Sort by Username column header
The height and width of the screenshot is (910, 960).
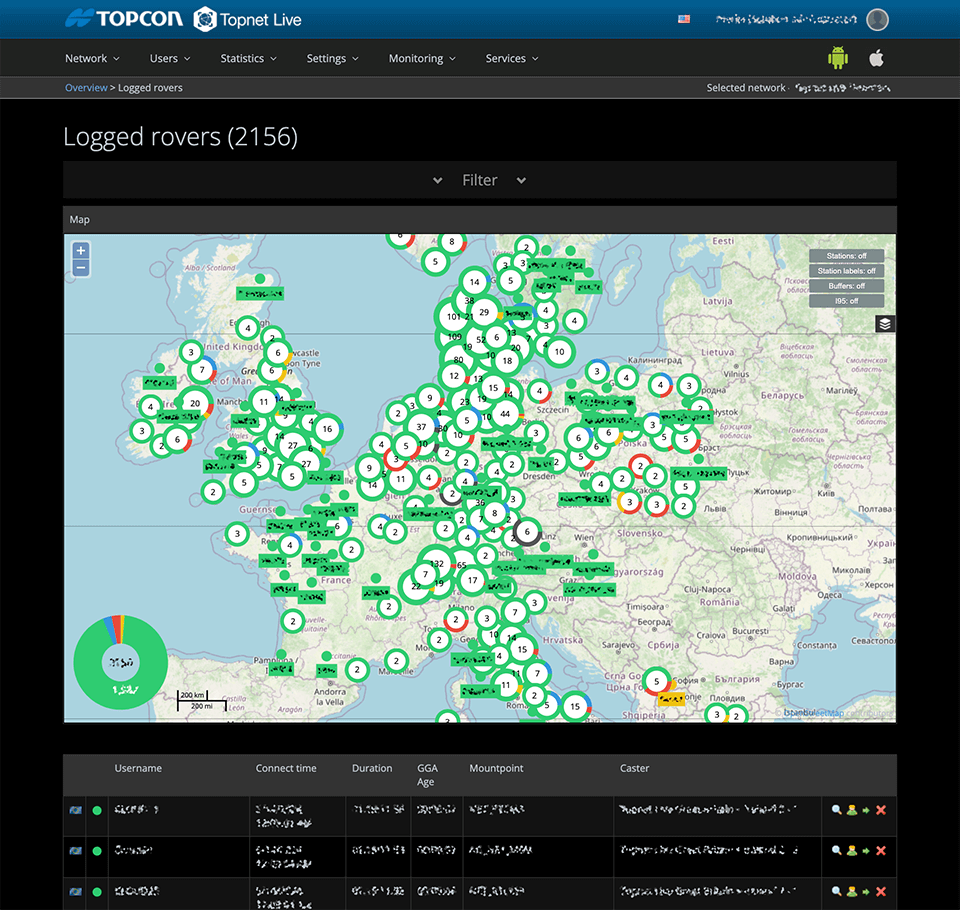pyautogui.click(x=138, y=768)
